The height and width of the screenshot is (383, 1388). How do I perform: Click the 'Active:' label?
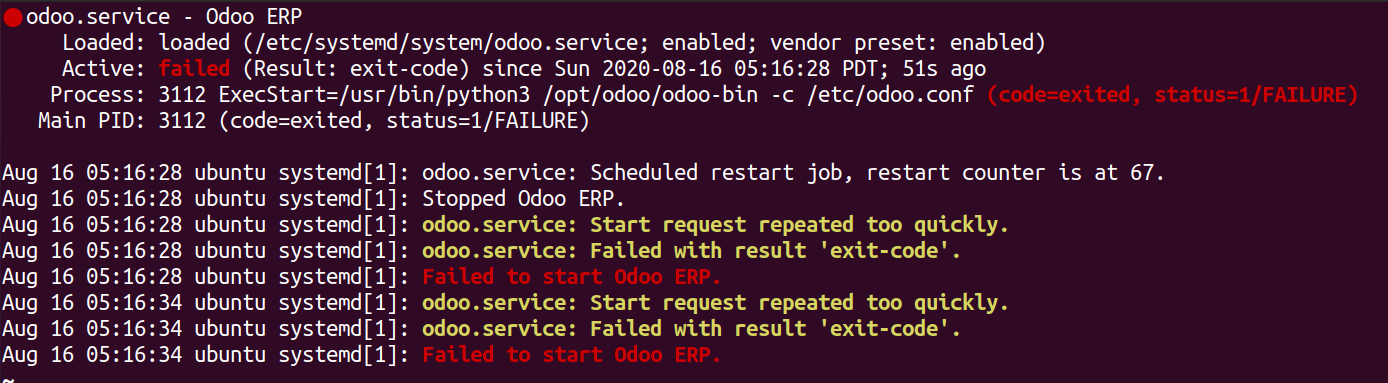coord(104,69)
